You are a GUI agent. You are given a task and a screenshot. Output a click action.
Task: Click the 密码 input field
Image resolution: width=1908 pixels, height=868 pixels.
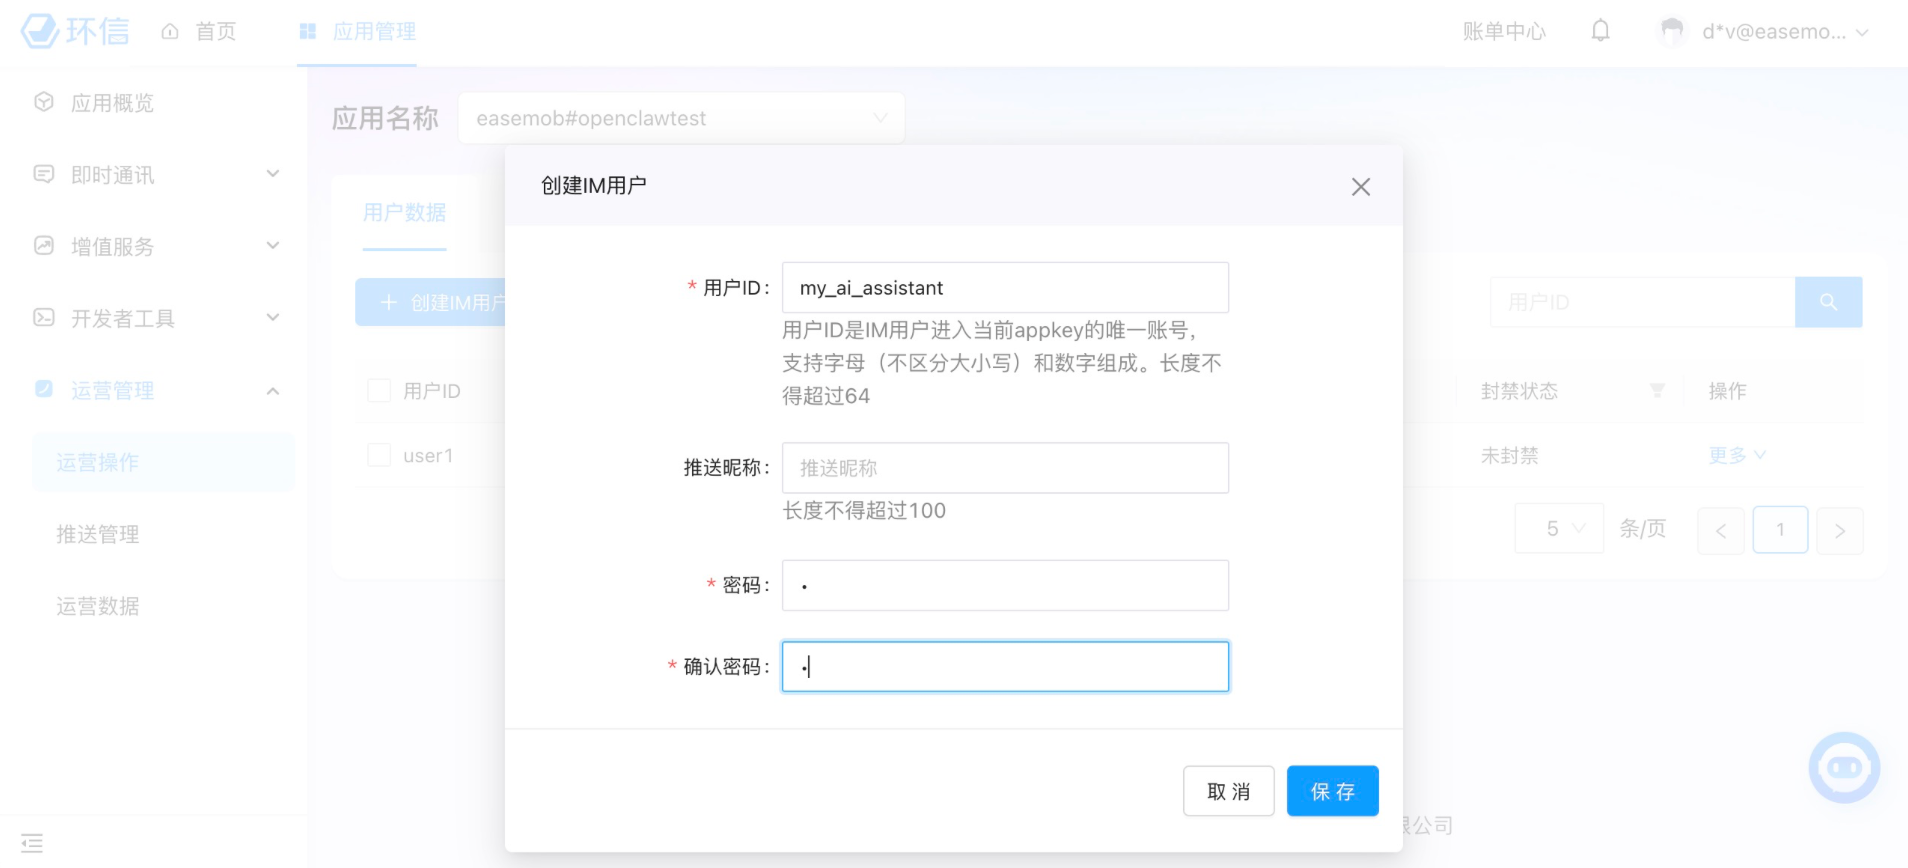[1005, 585]
